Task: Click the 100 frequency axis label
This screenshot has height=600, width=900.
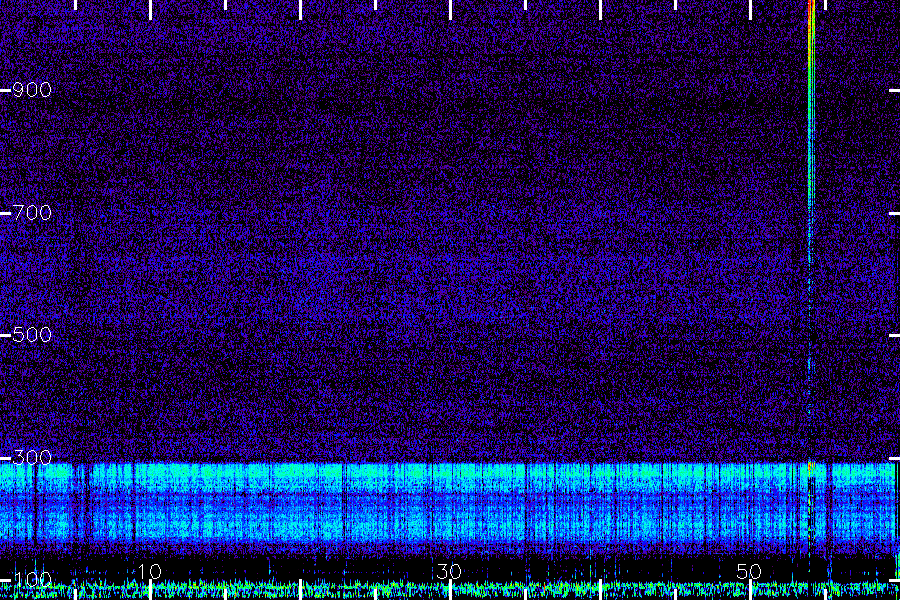Action: click(32, 579)
